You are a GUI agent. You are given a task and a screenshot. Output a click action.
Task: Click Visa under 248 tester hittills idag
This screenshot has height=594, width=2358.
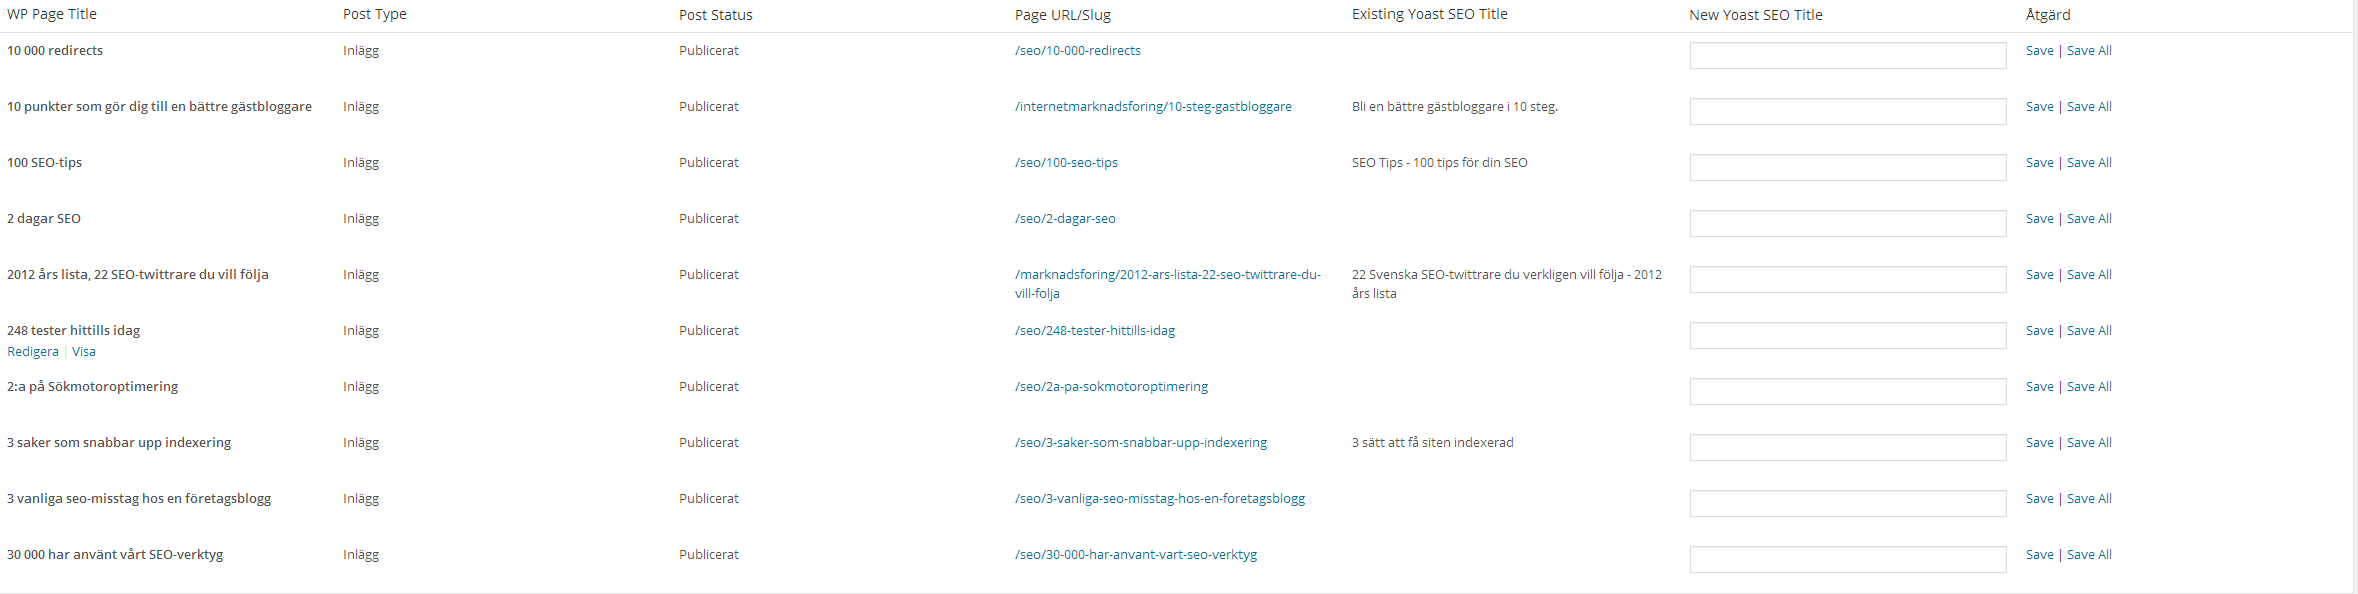(x=84, y=351)
